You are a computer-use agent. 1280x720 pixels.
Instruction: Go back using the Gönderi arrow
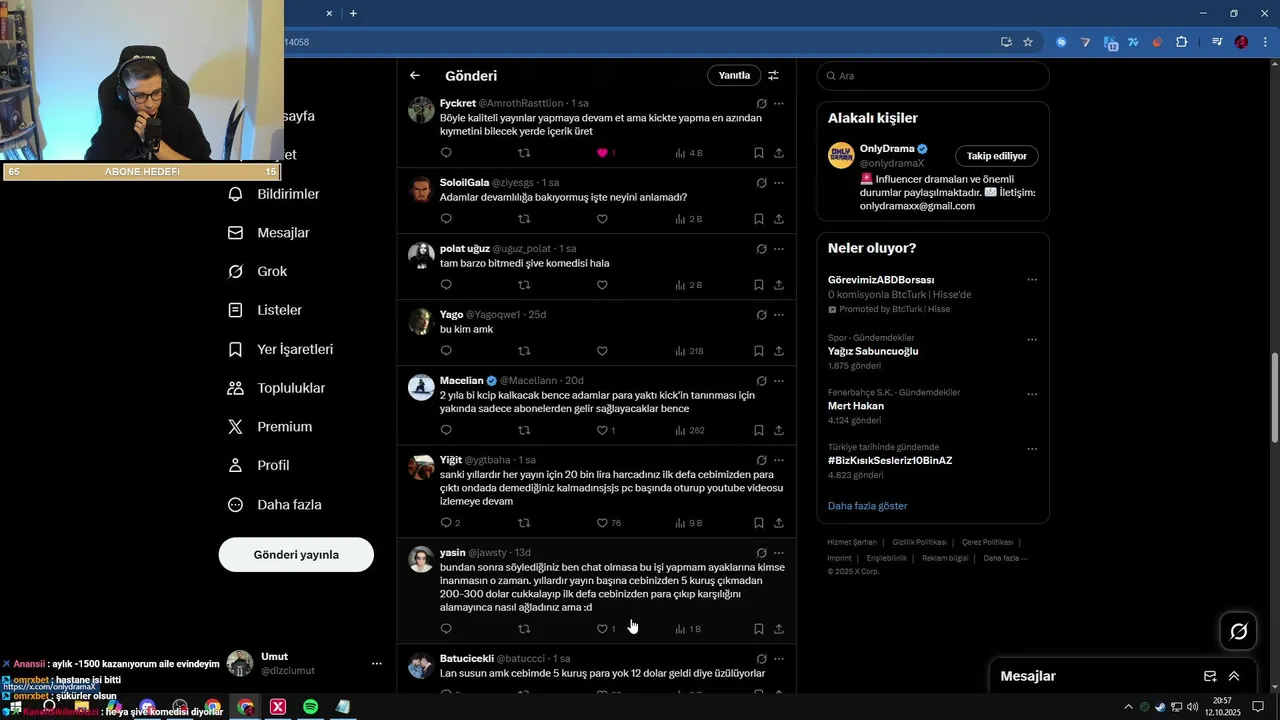coord(415,75)
